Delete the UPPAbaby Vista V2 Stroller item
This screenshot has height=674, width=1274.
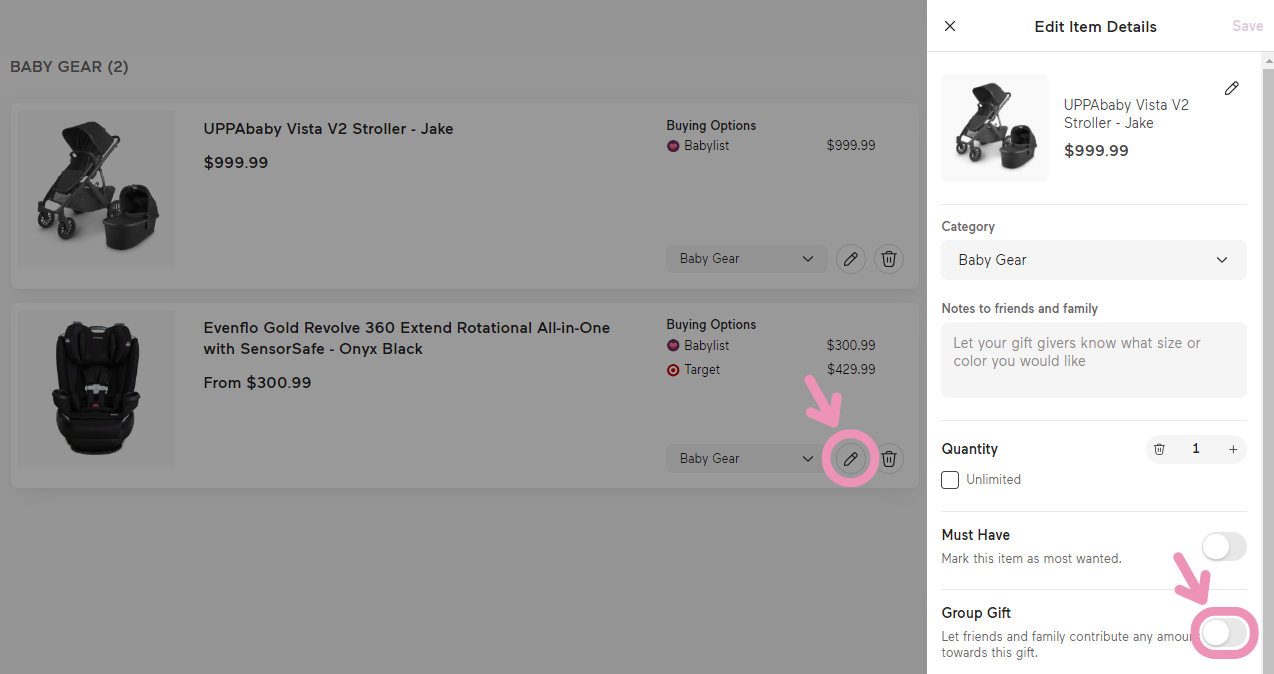889,259
